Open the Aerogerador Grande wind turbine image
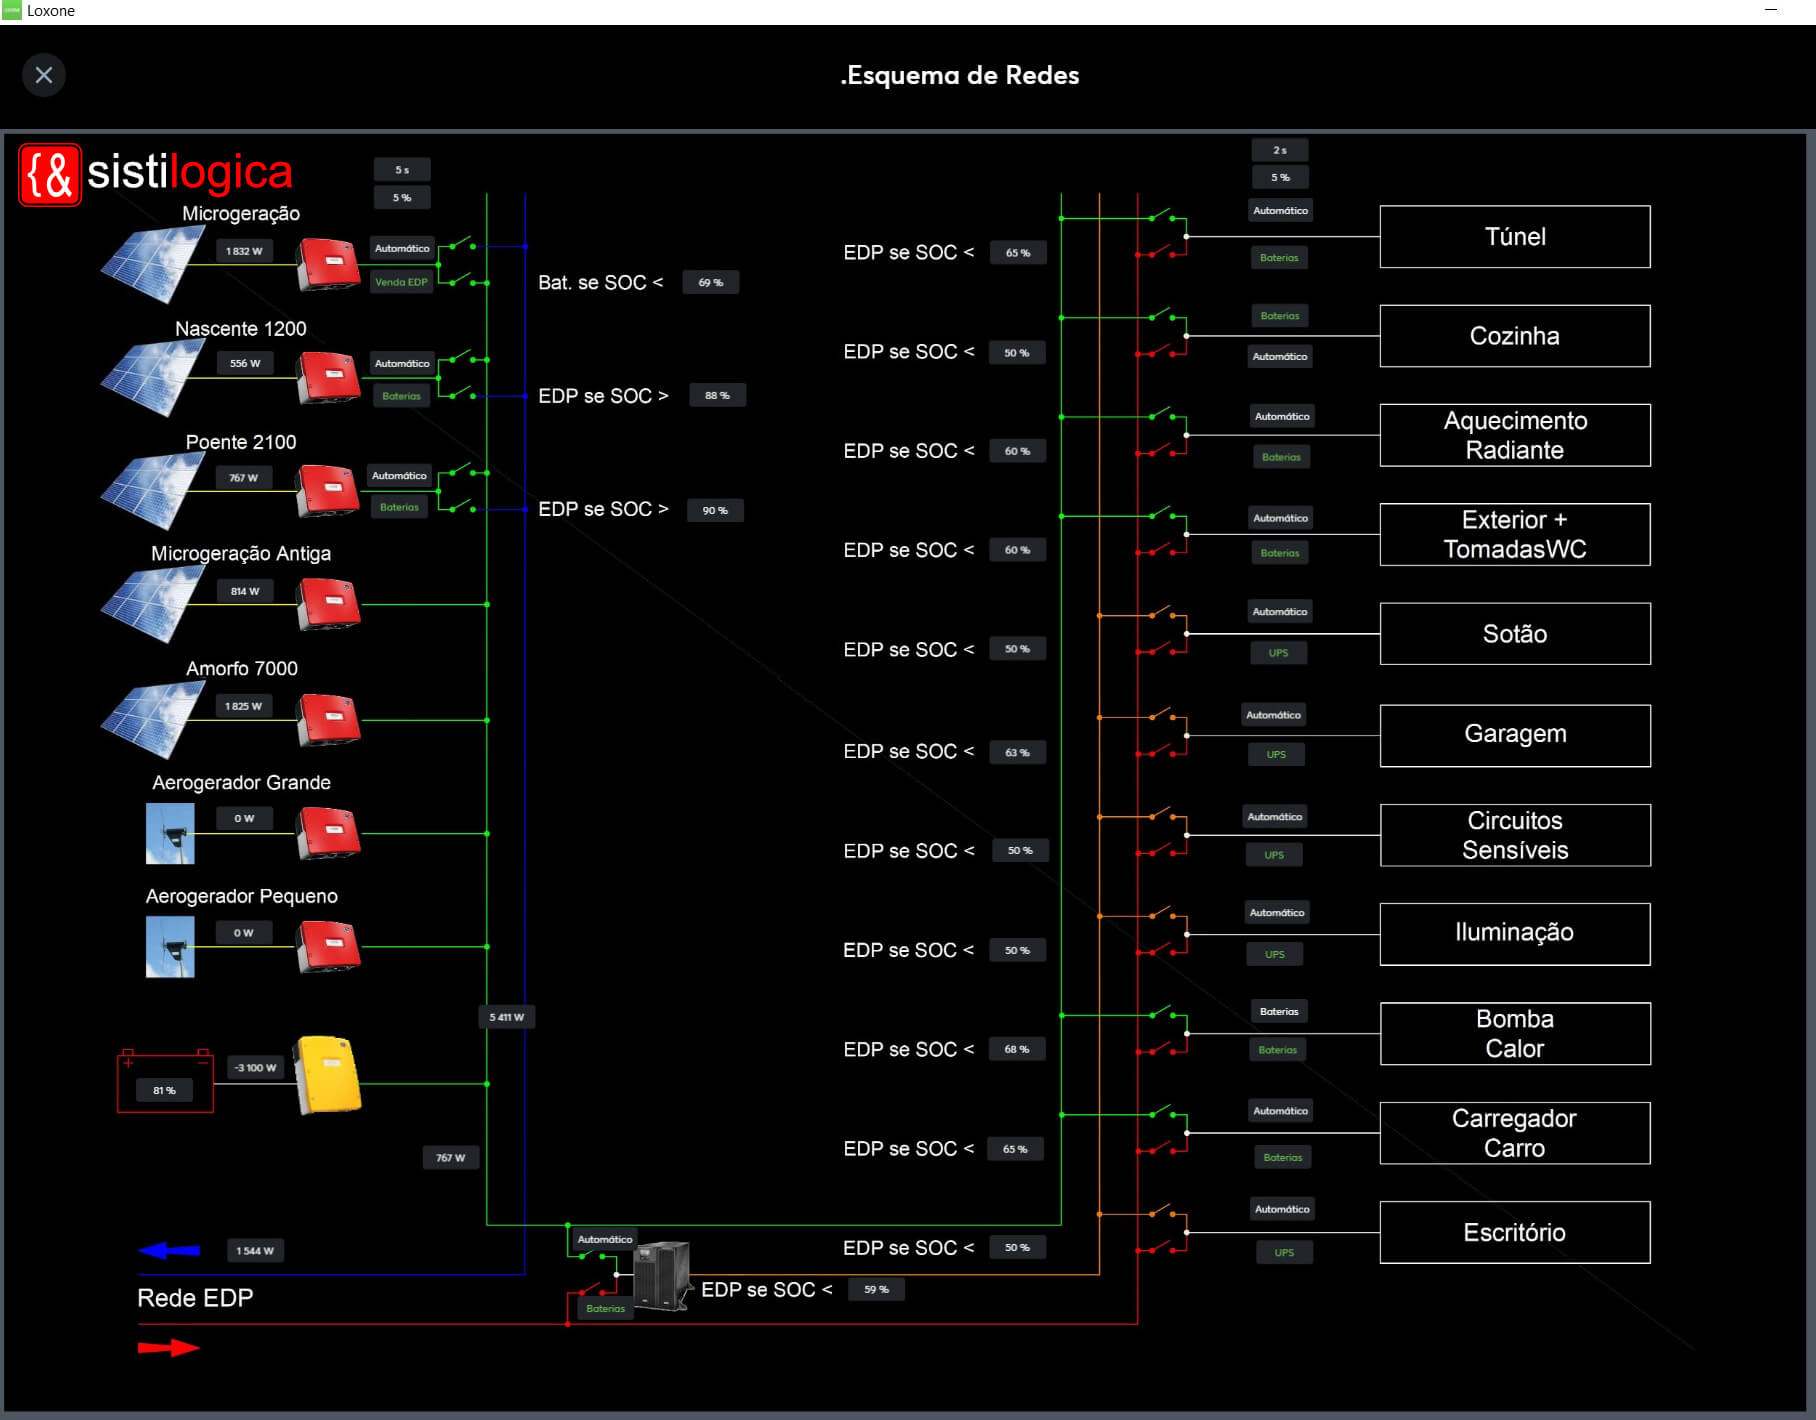This screenshot has height=1420, width=1816. point(170,833)
